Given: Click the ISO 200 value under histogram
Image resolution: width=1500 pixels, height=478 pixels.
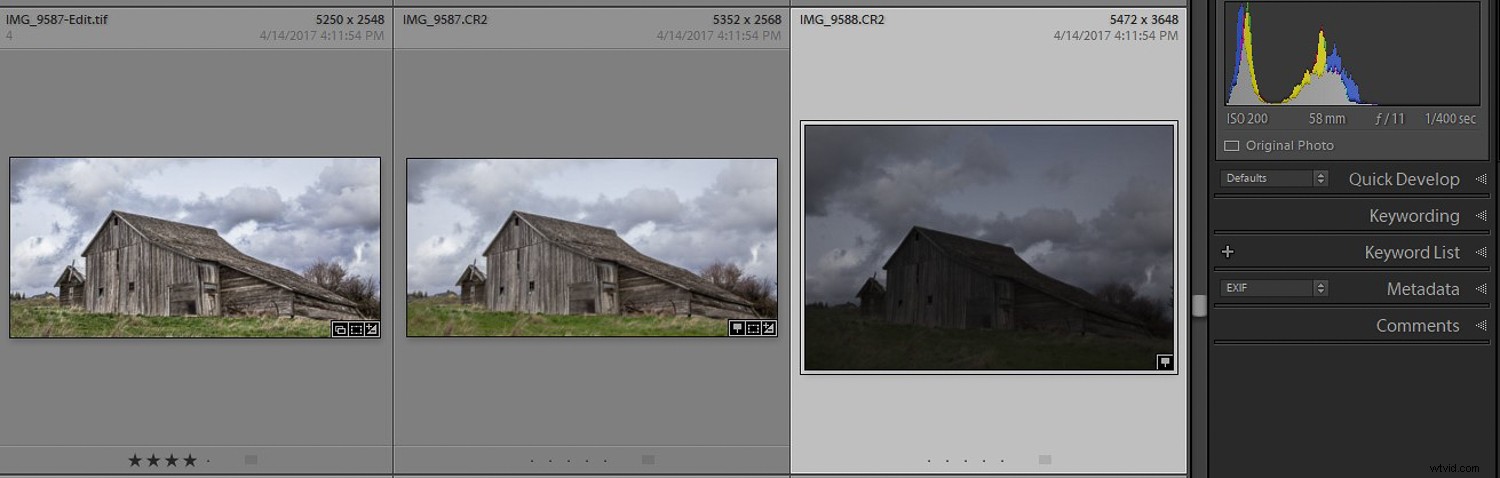Looking at the screenshot, I should coord(1248,118).
